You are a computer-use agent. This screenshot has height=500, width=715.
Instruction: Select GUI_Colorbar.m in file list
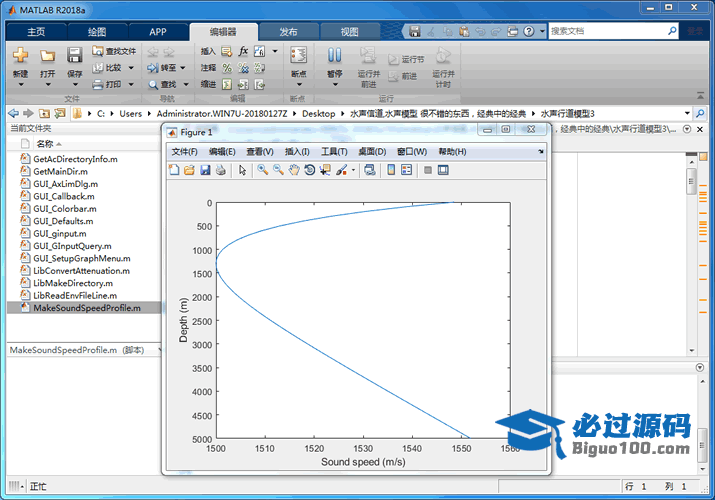point(65,209)
